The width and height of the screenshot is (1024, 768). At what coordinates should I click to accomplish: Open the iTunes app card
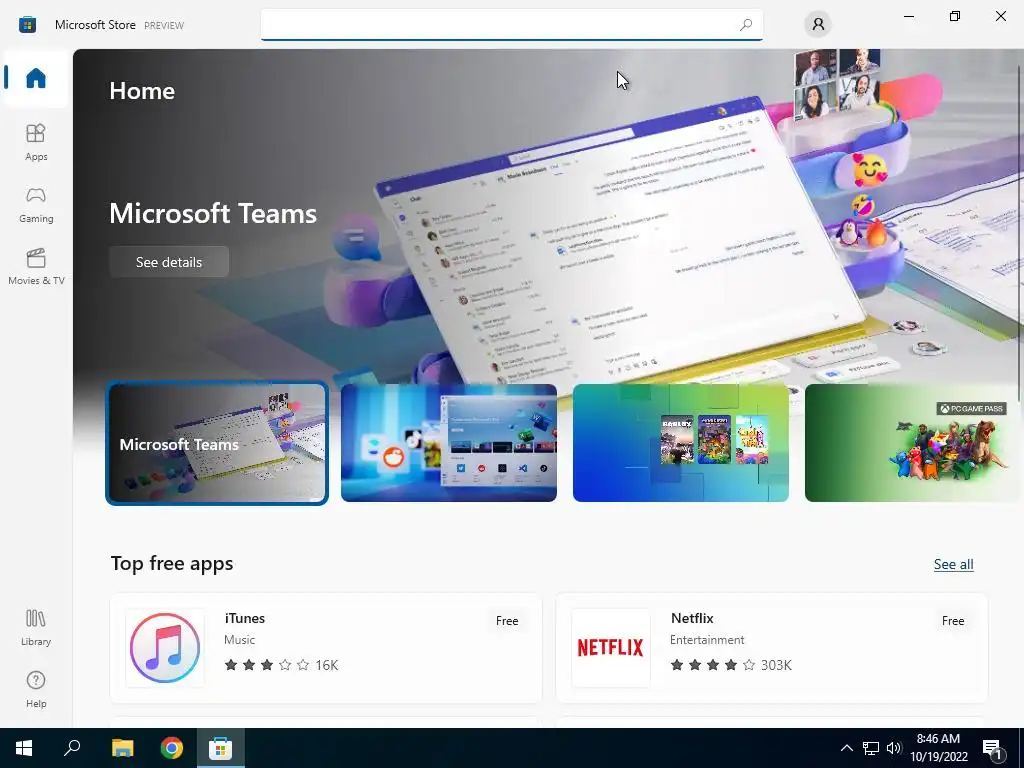tap(326, 648)
